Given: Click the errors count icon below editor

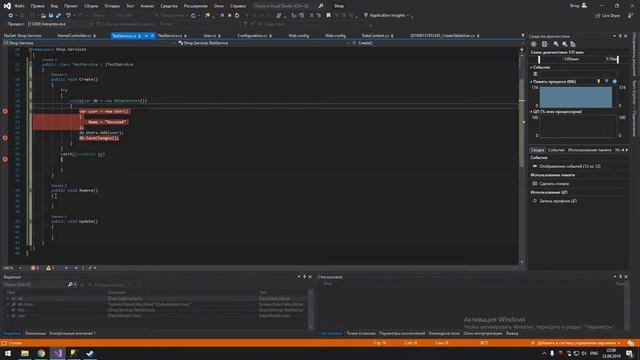Looking at the screenshot, I should [x=35, y=268].
